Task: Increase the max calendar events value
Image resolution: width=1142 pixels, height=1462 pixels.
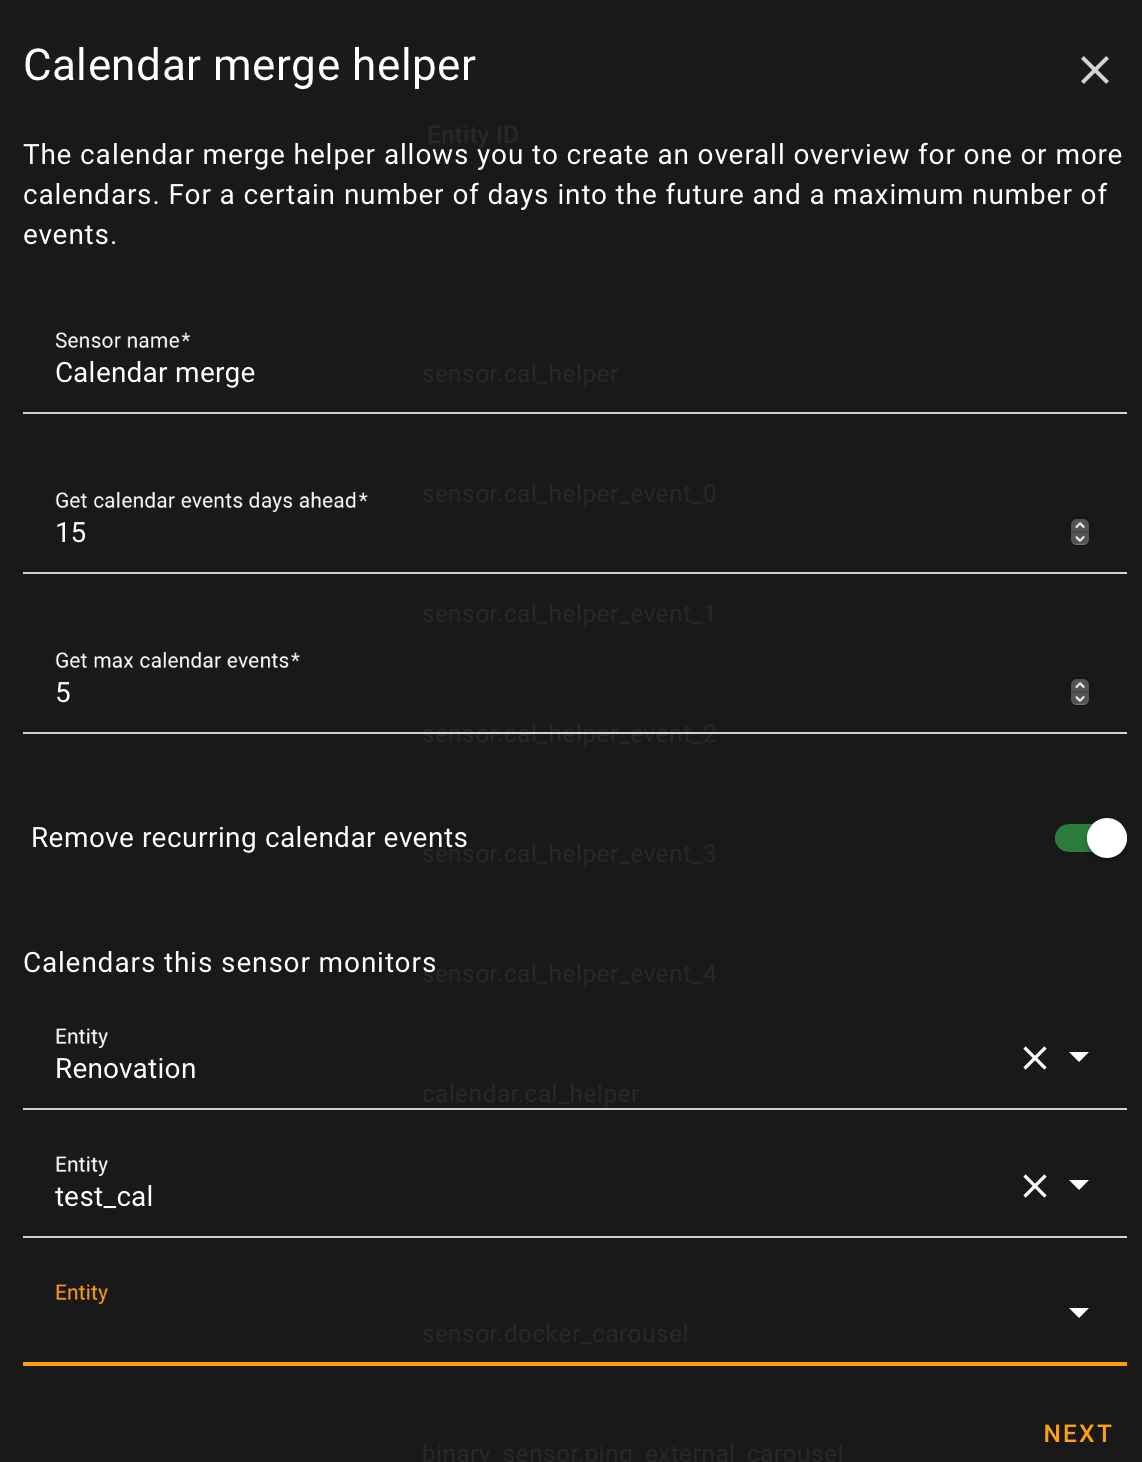Action: 1080,686
